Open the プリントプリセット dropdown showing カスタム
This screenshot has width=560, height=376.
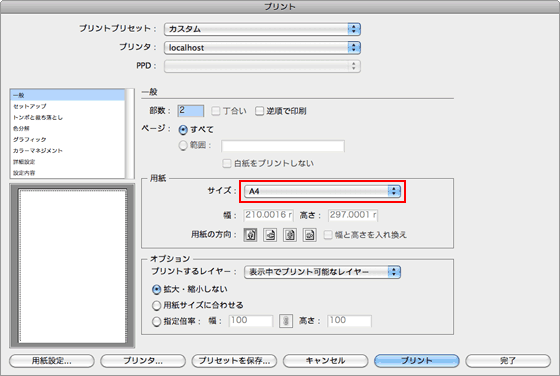(262, 29)
